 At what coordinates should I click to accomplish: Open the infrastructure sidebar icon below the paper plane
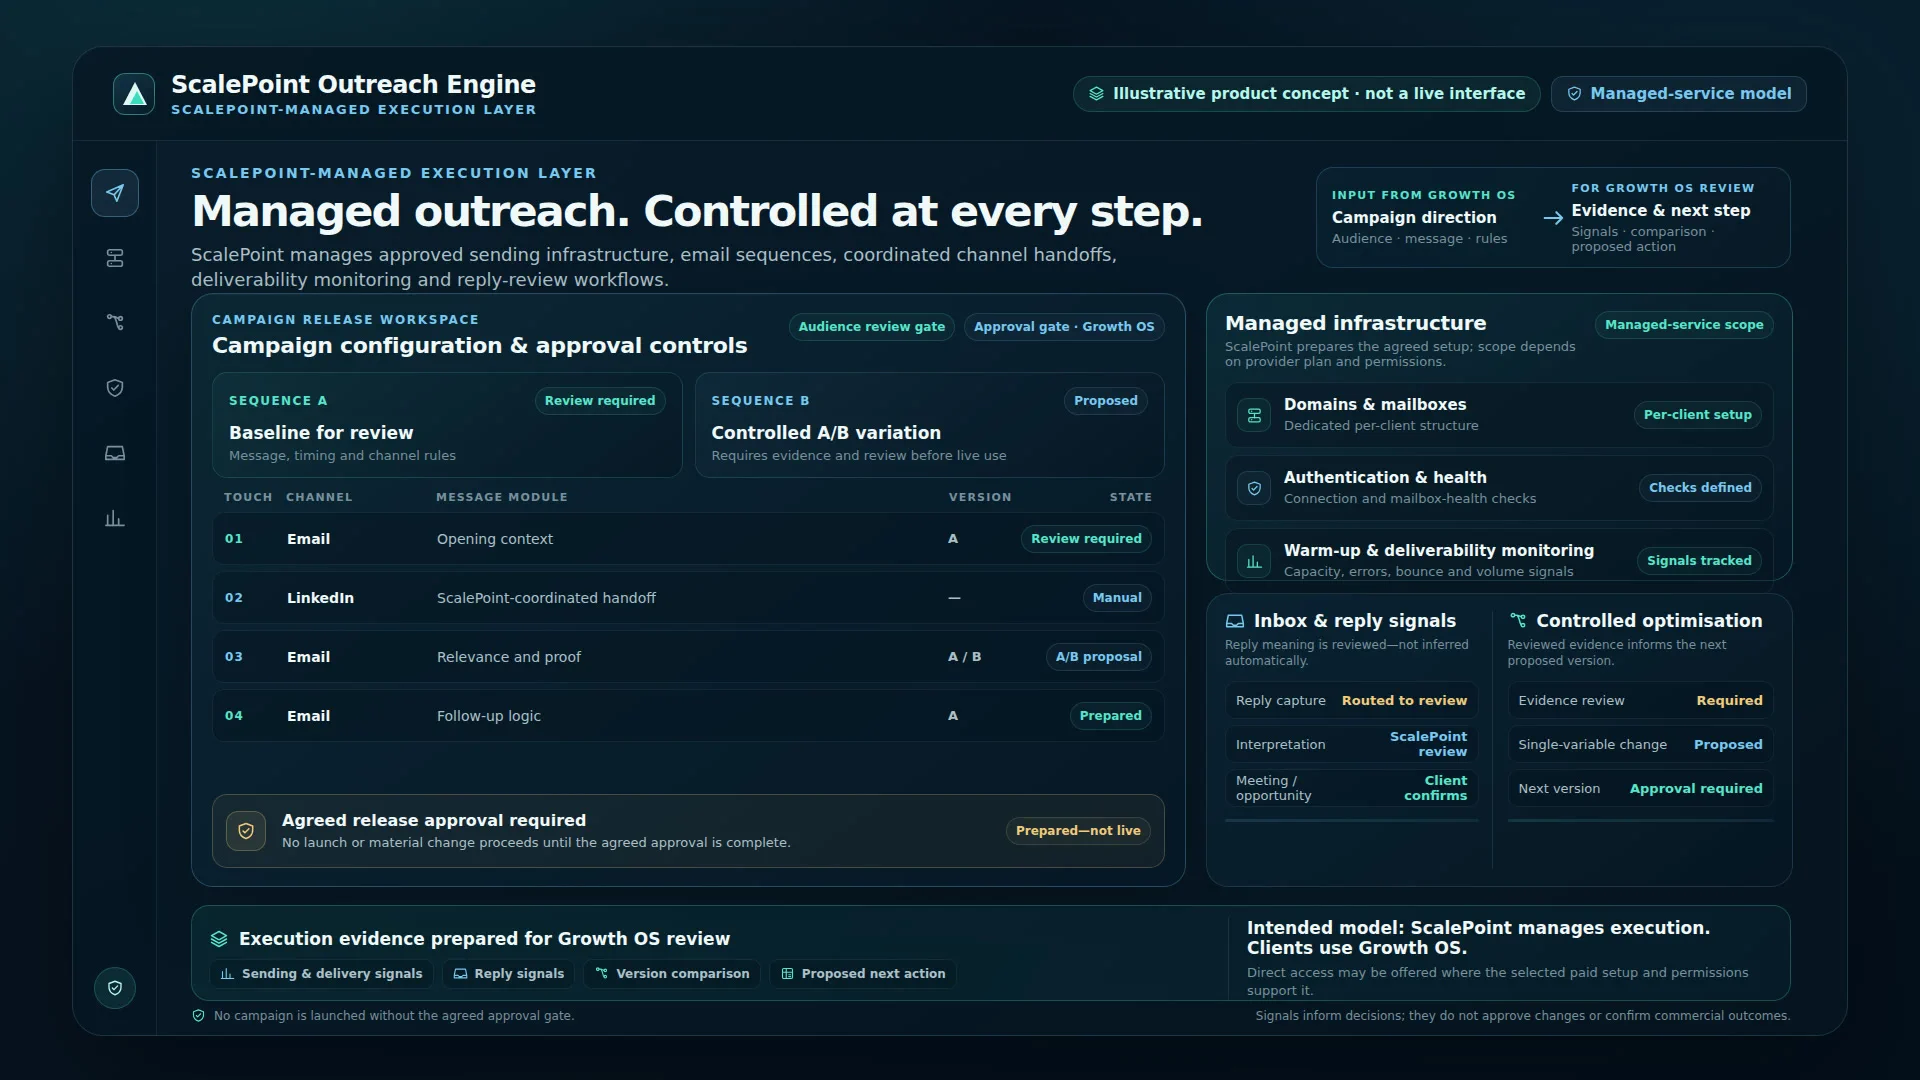click(x=115, y=258)
